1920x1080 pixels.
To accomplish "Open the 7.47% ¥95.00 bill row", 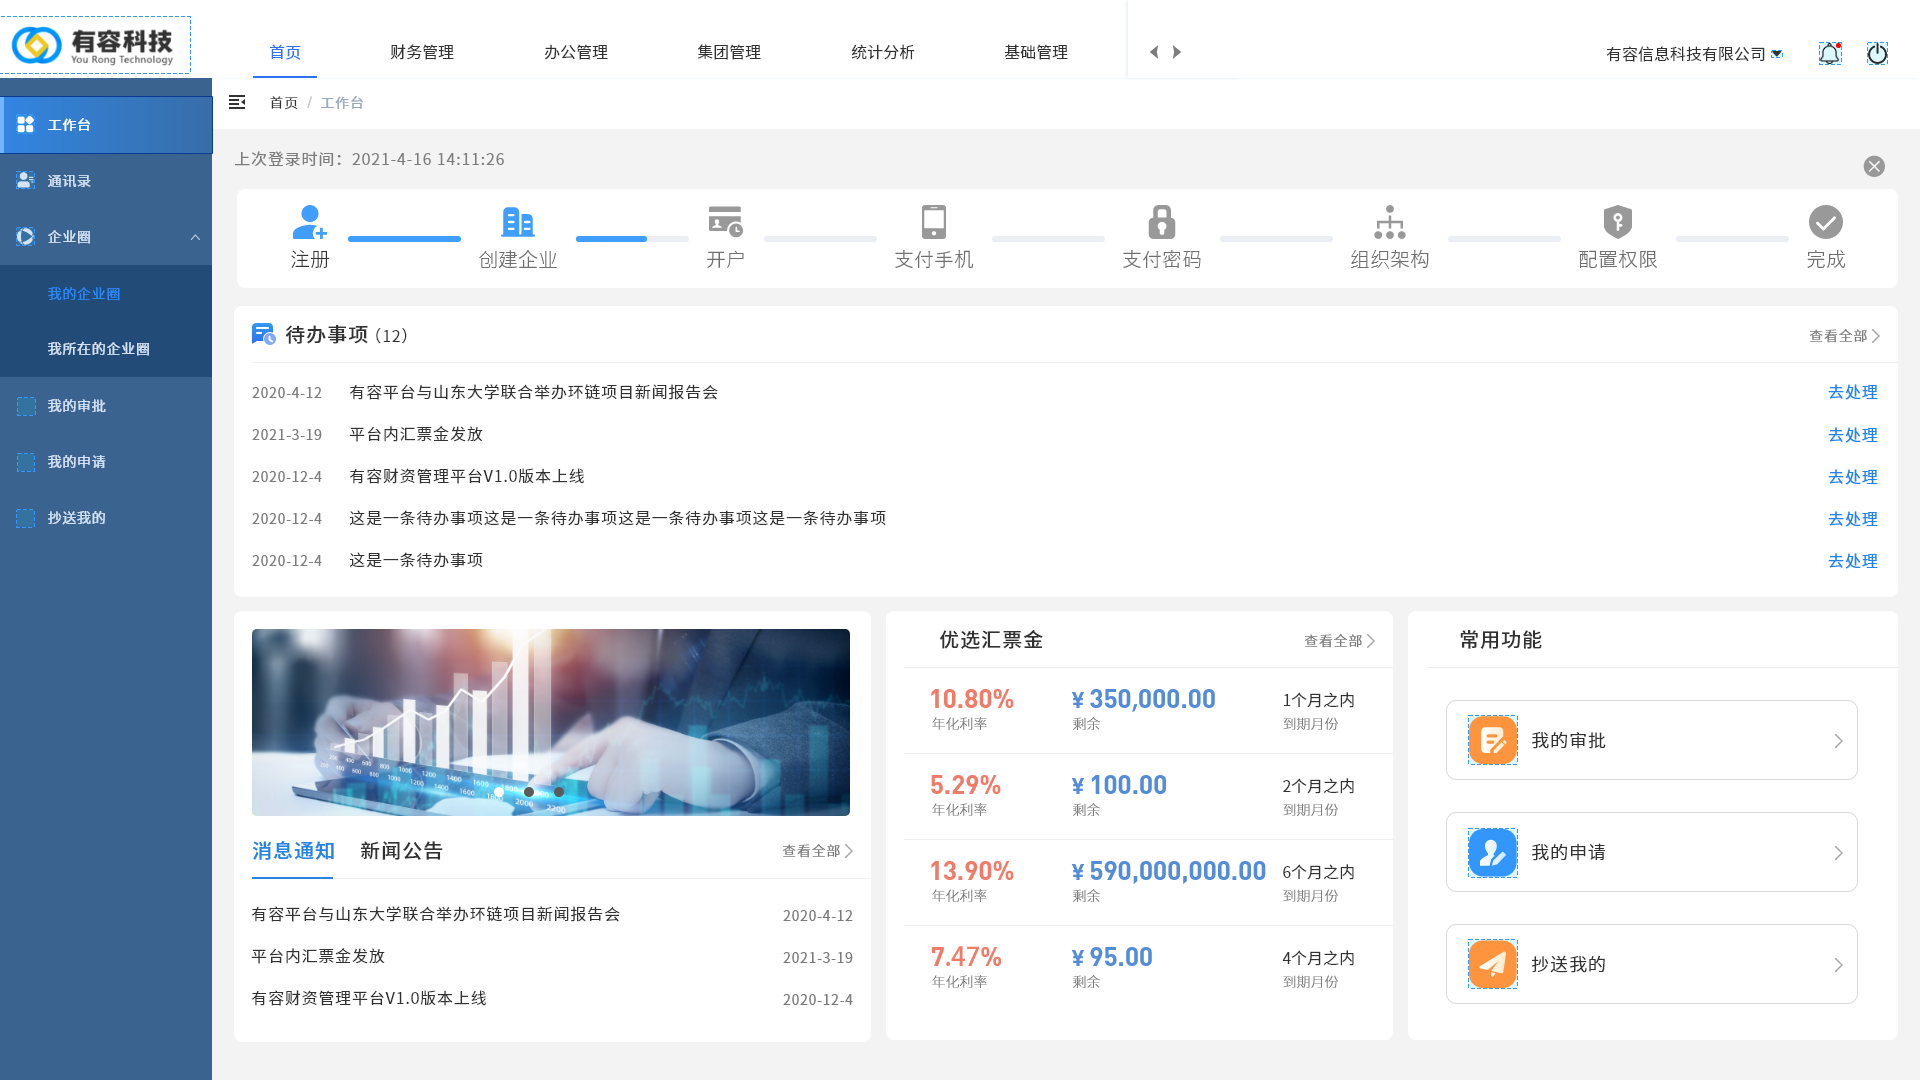I will [x=1148, y=968].
